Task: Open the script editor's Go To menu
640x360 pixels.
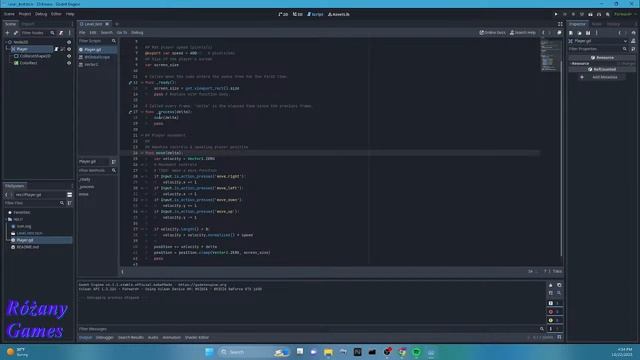Action: 122,33
